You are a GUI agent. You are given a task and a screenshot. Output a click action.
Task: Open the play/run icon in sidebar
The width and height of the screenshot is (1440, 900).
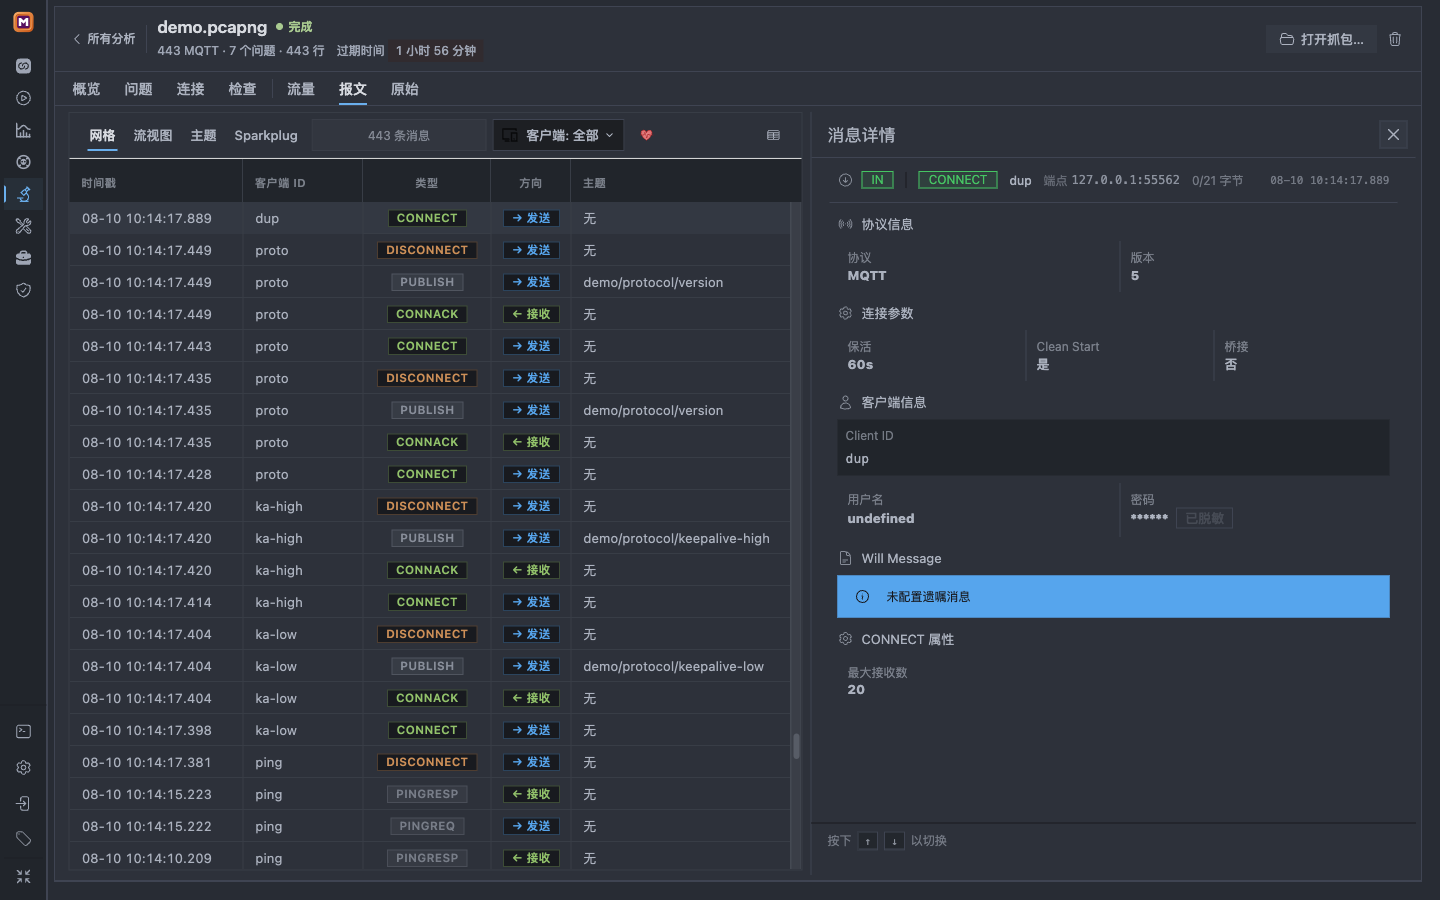[23, 98]
